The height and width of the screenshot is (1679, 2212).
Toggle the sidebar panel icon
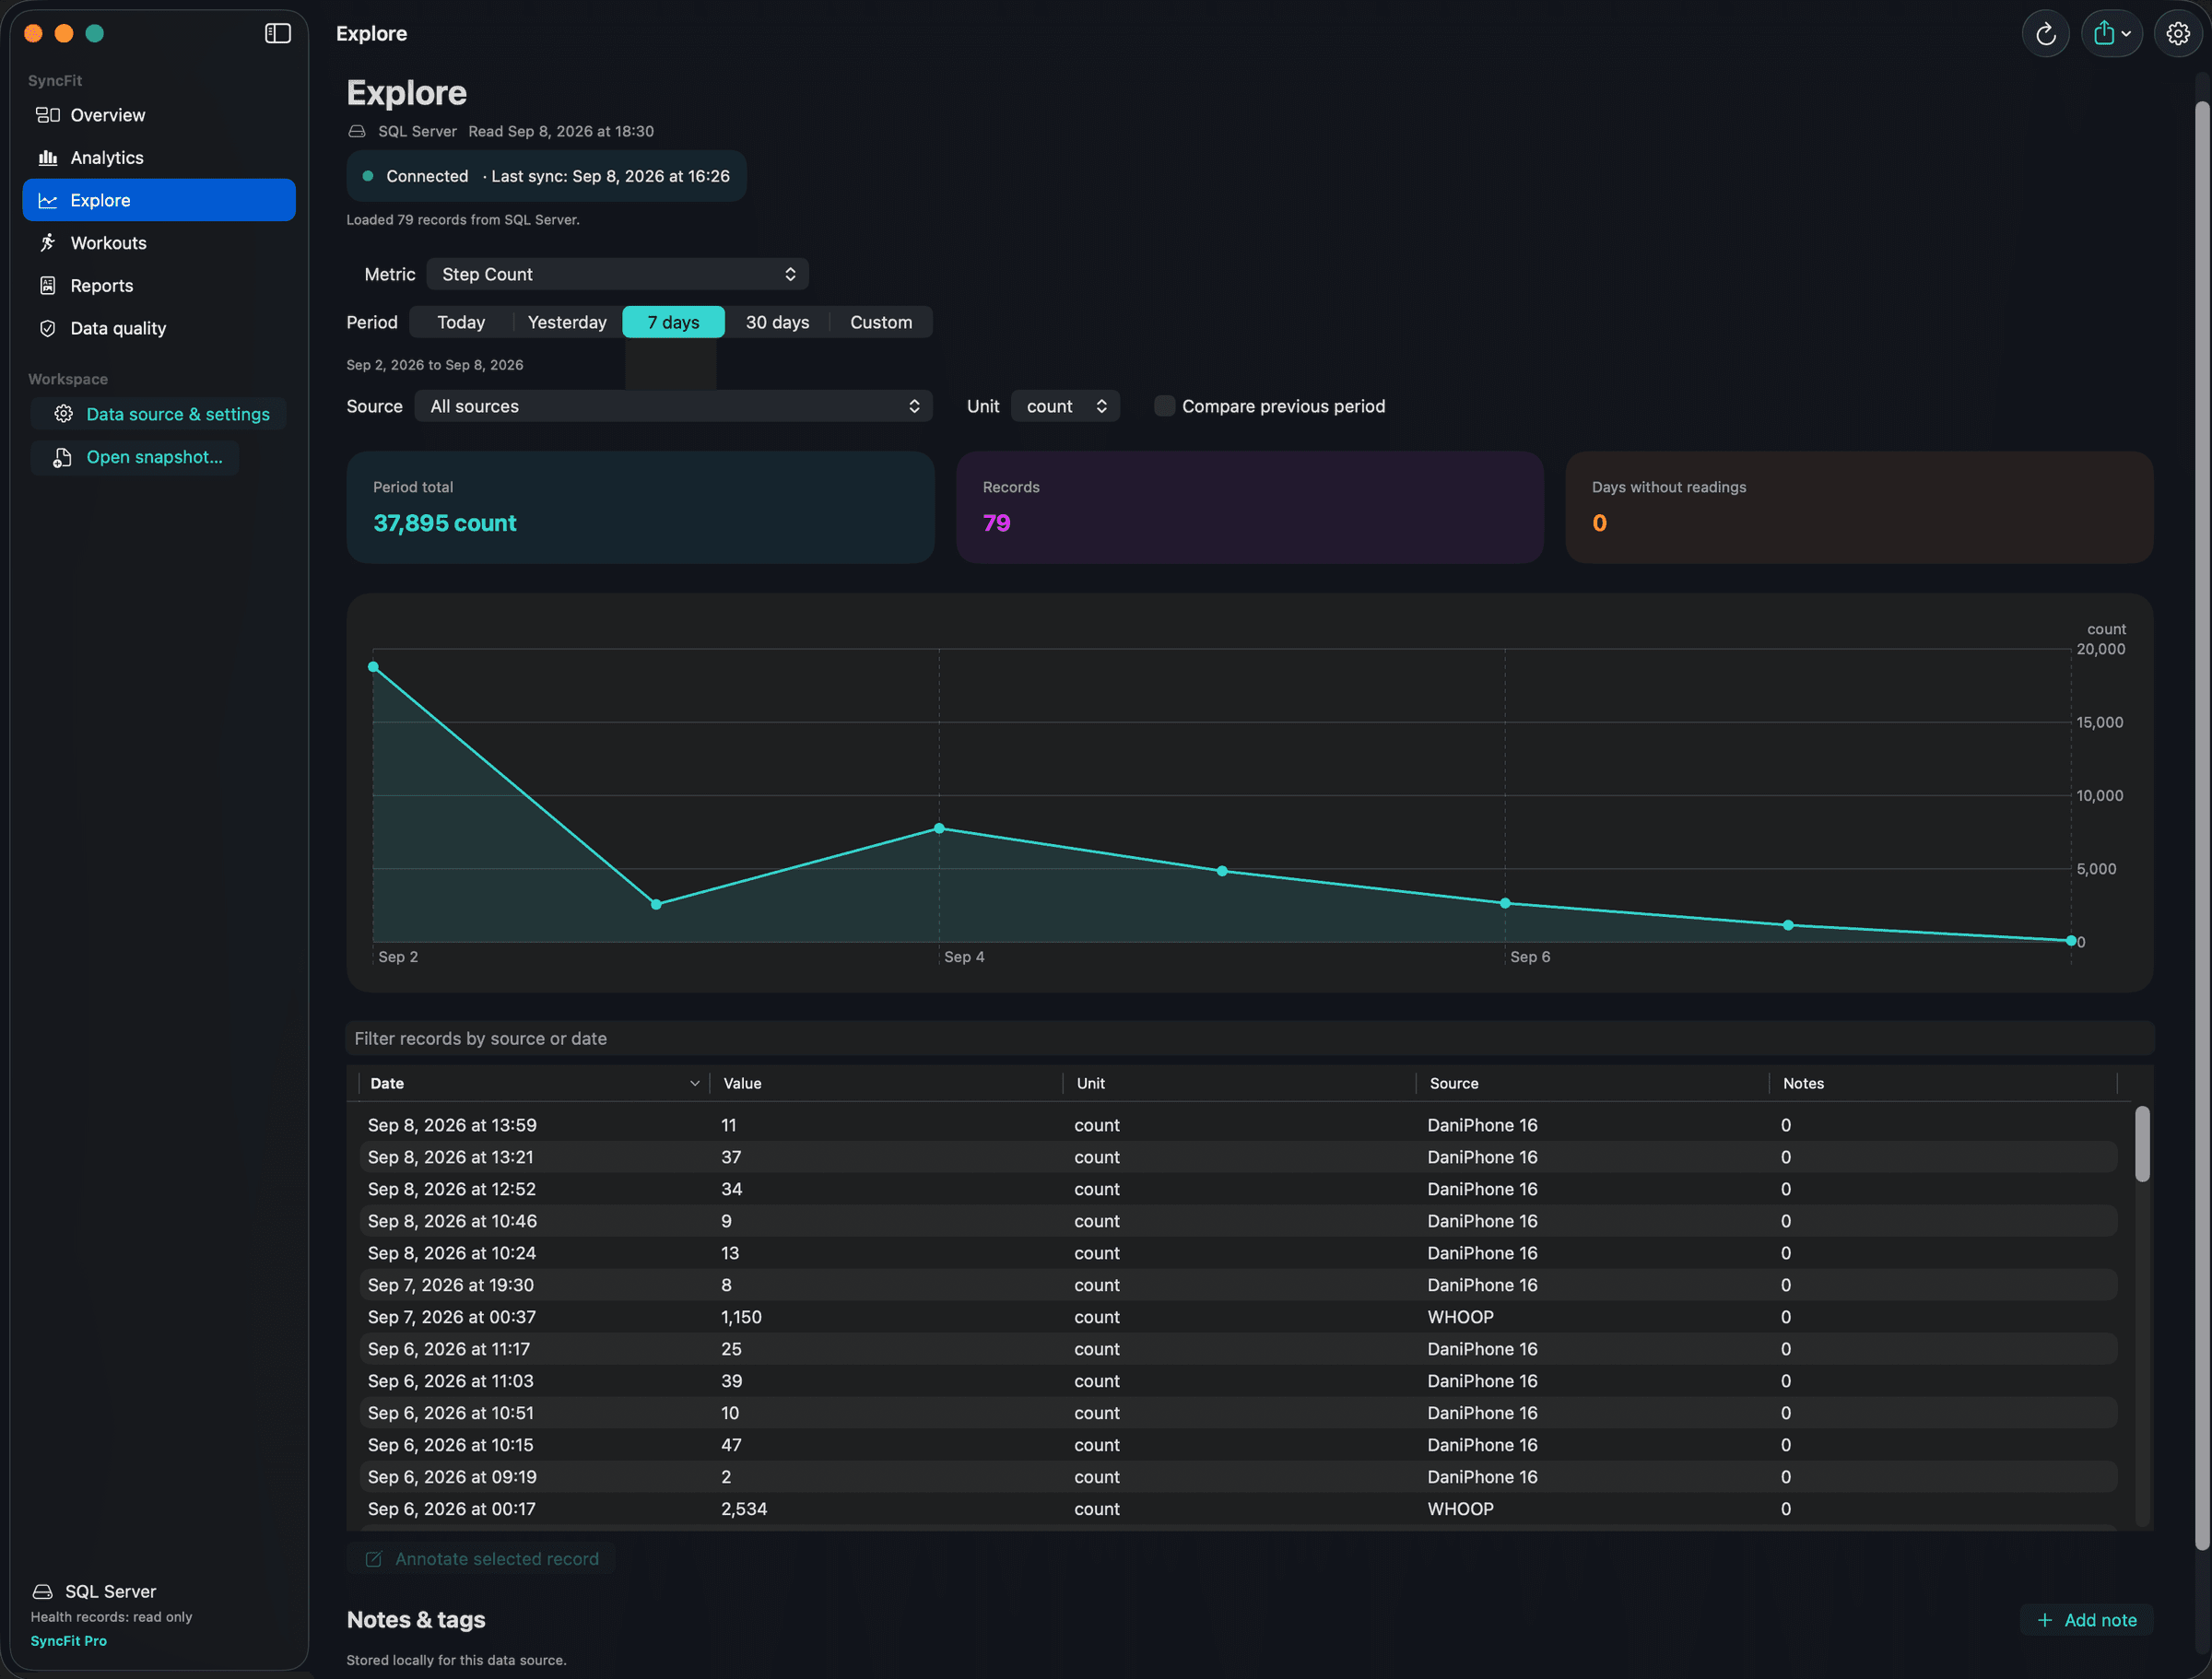[x=277, y=33]
